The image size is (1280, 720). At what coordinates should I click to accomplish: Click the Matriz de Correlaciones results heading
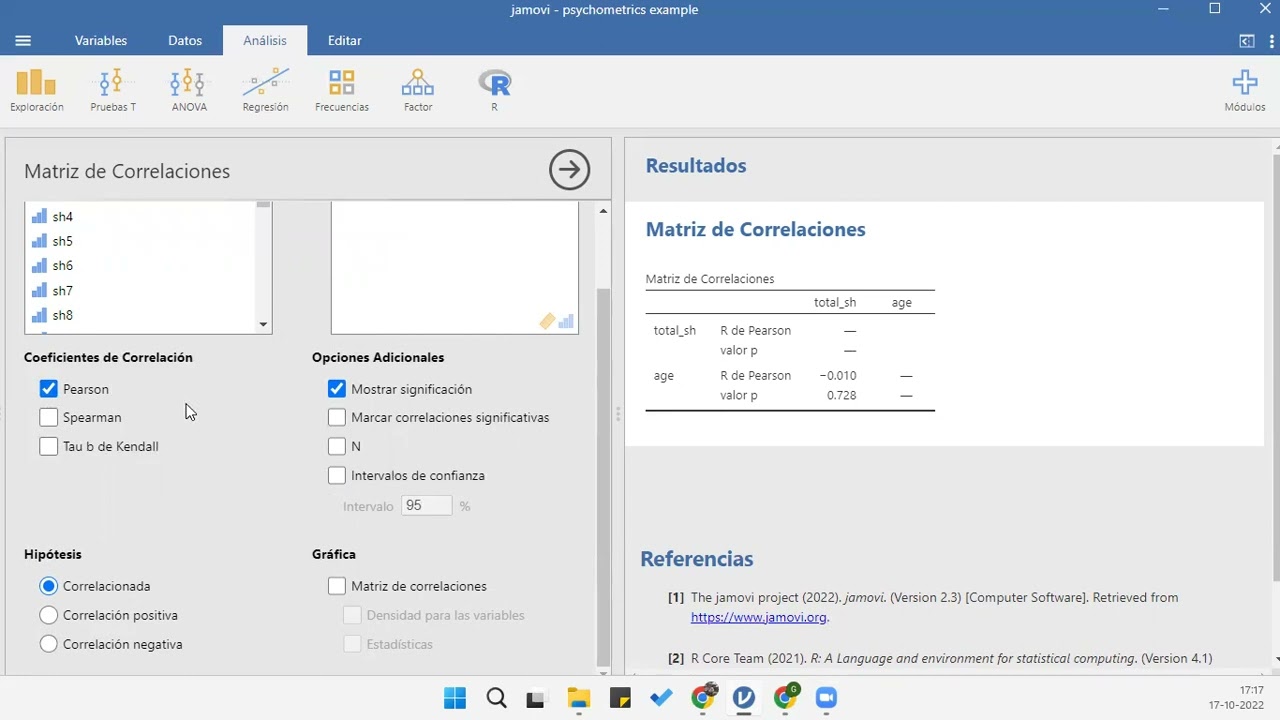point(756,229)
